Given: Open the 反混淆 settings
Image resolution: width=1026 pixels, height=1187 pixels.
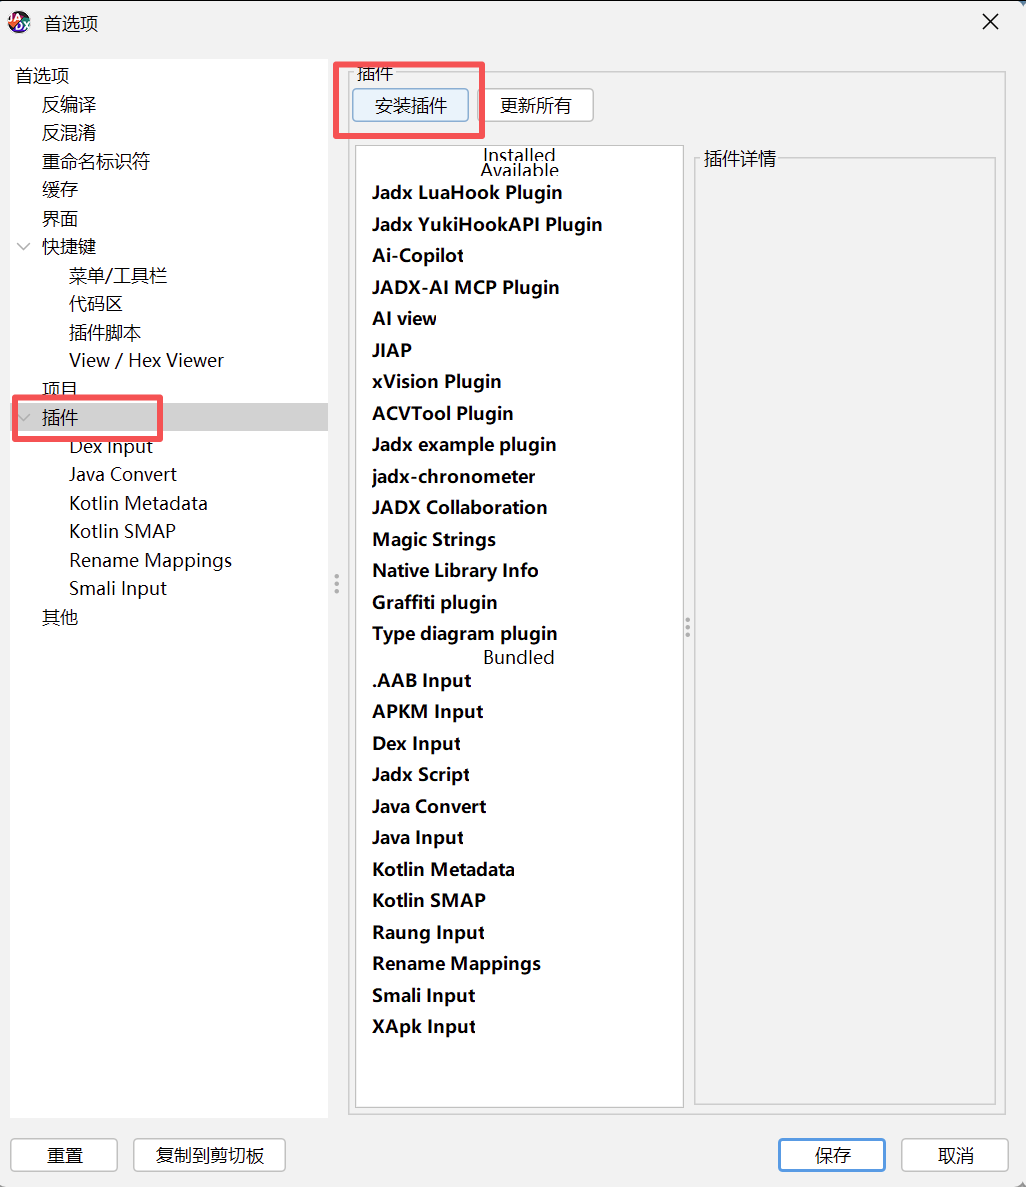Looking at the screenshot, I should pos(69,132).
